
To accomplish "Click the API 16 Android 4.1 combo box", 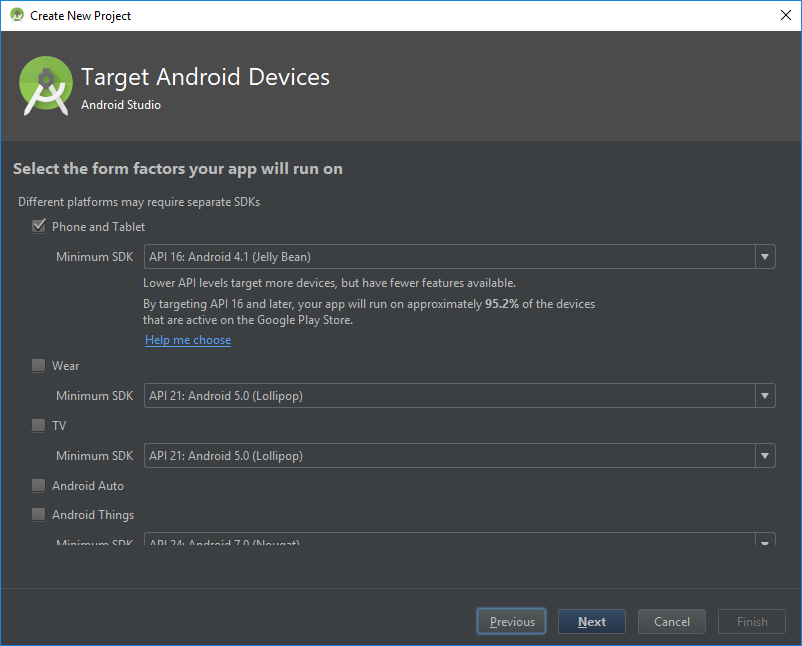I will click(x=448, y=257).
